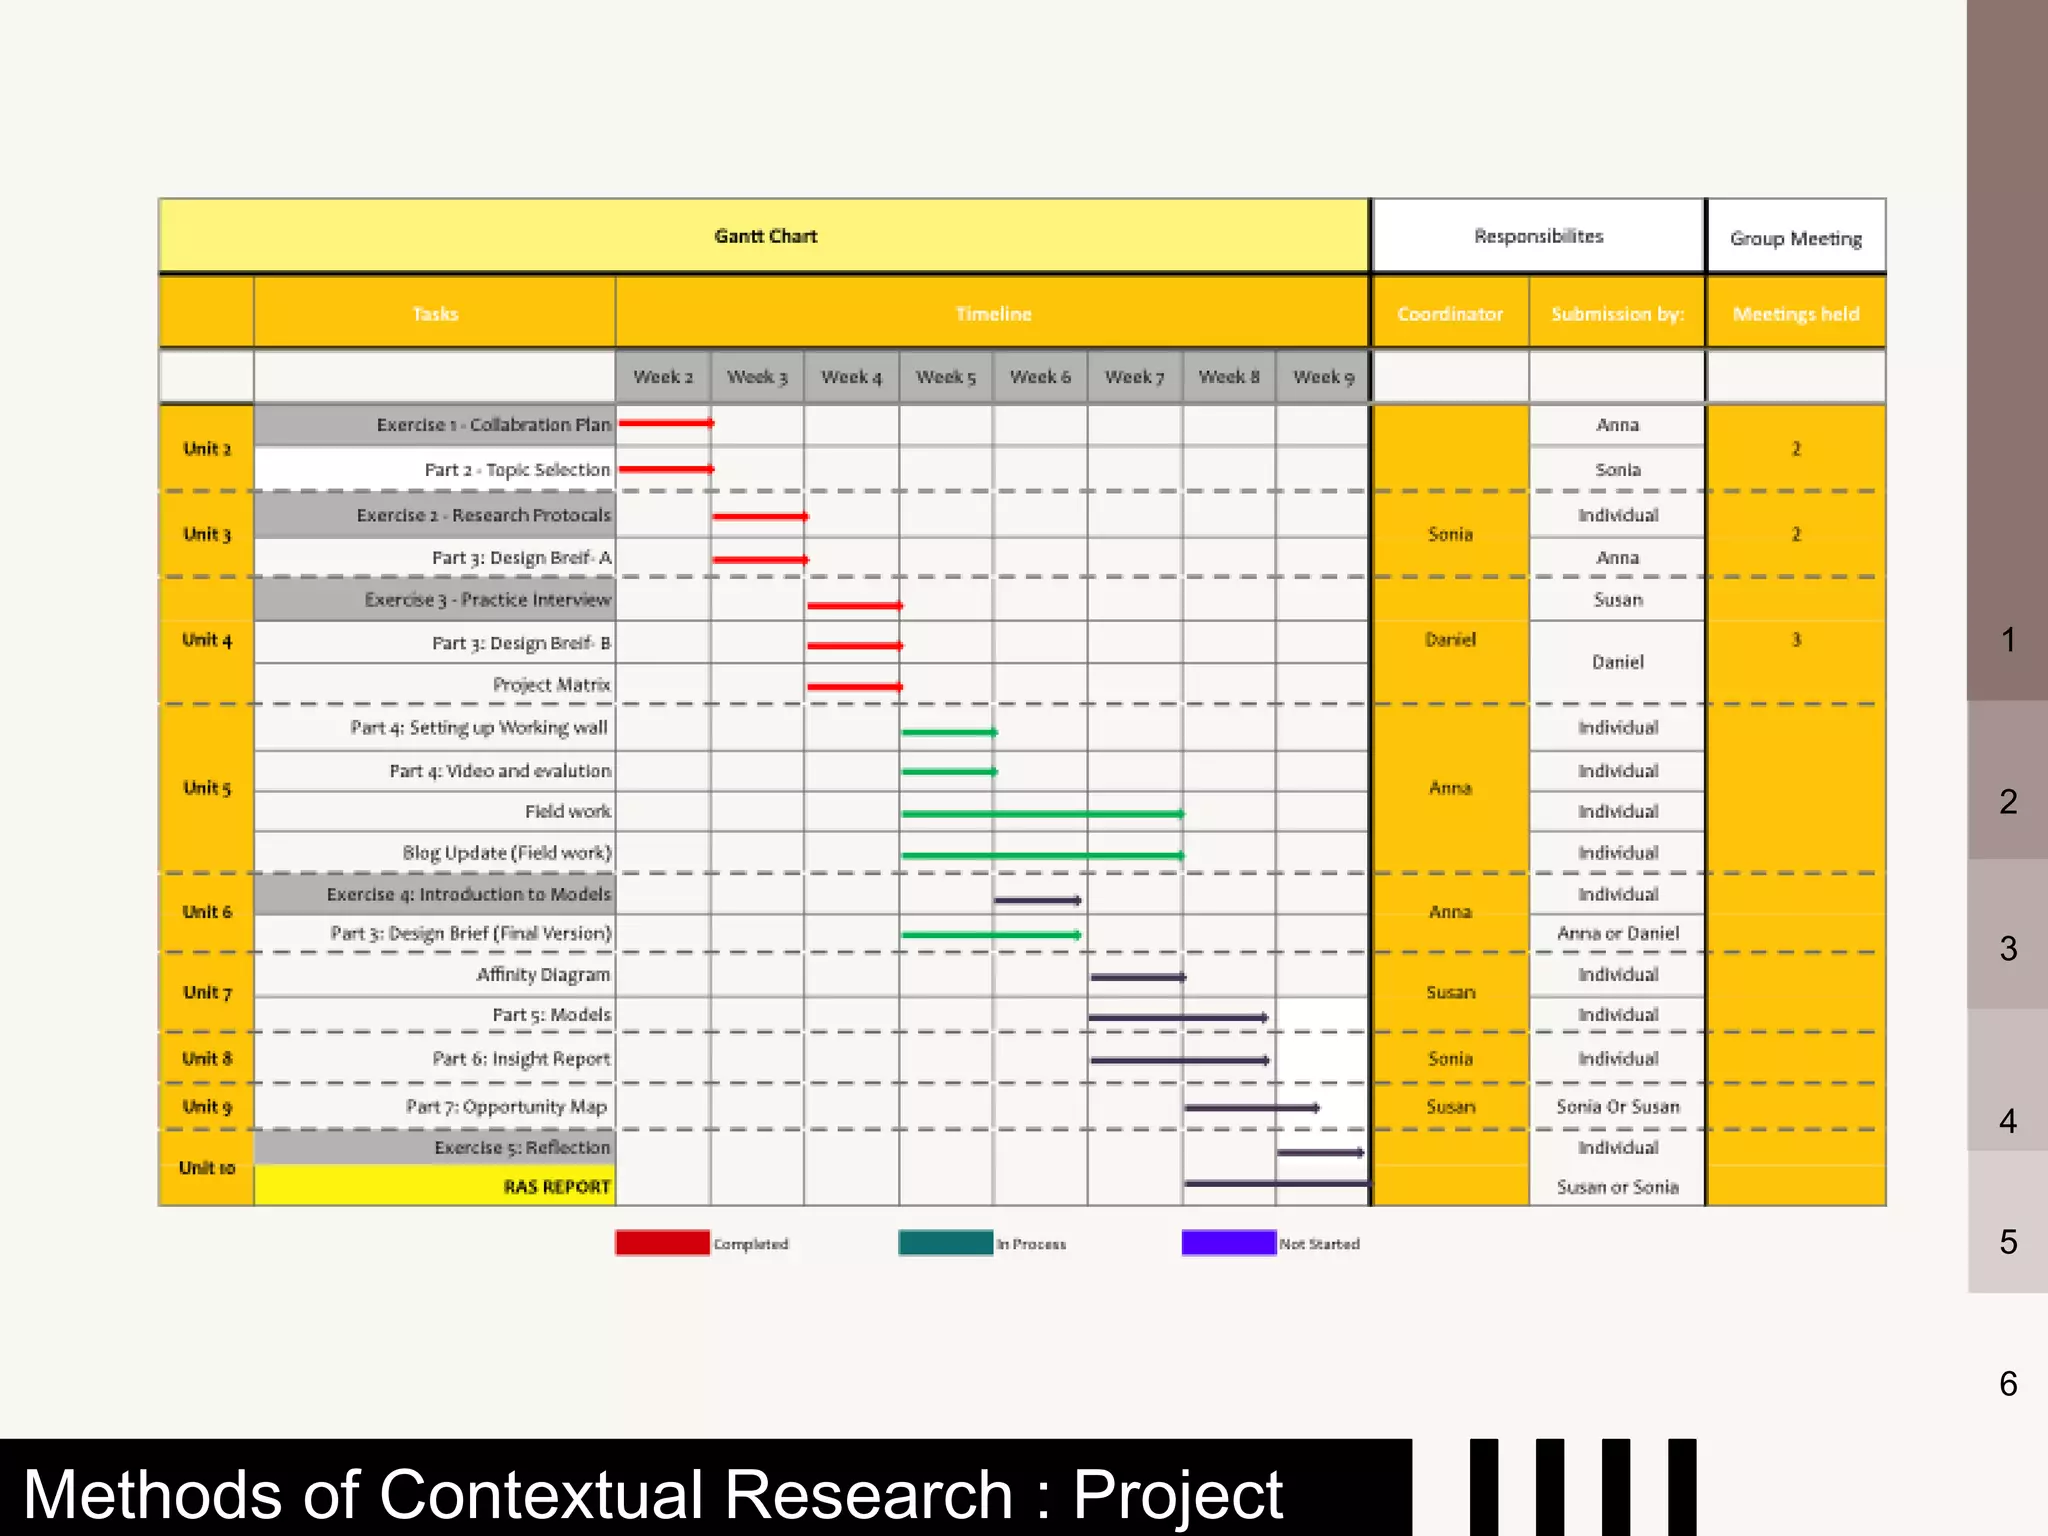Click Part 4: Video and evalution task
The image size is (2048, 1536).
(x=435, y=771)
